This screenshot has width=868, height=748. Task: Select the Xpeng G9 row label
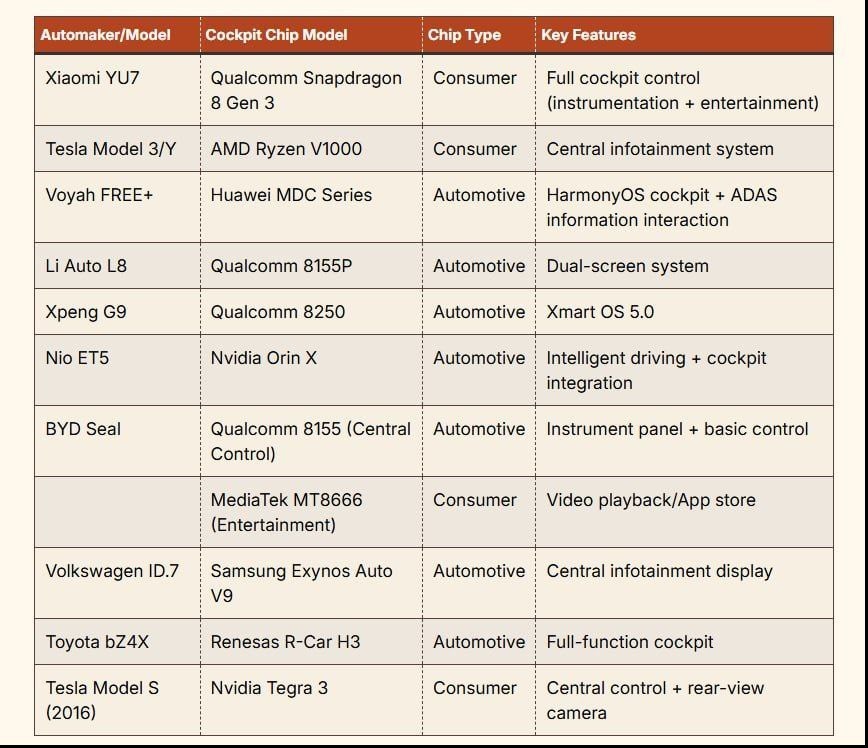pyautogui.click(x=117, y=312)
